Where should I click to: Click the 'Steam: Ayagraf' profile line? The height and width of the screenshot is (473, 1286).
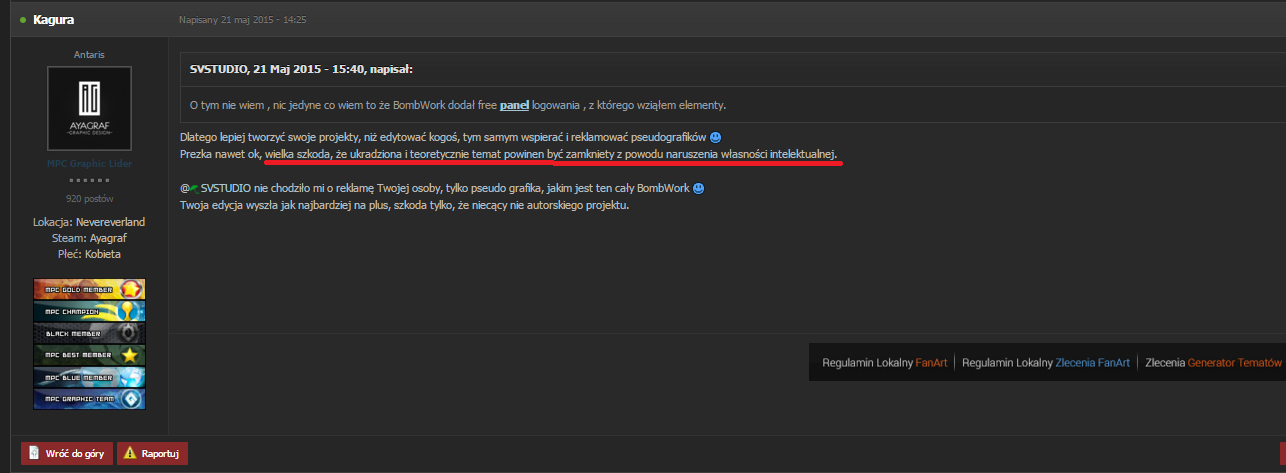click(89, 238)
